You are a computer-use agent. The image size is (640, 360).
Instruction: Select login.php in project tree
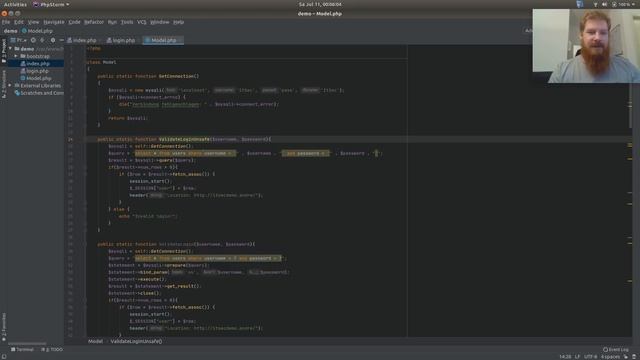(x=36, y=71)
